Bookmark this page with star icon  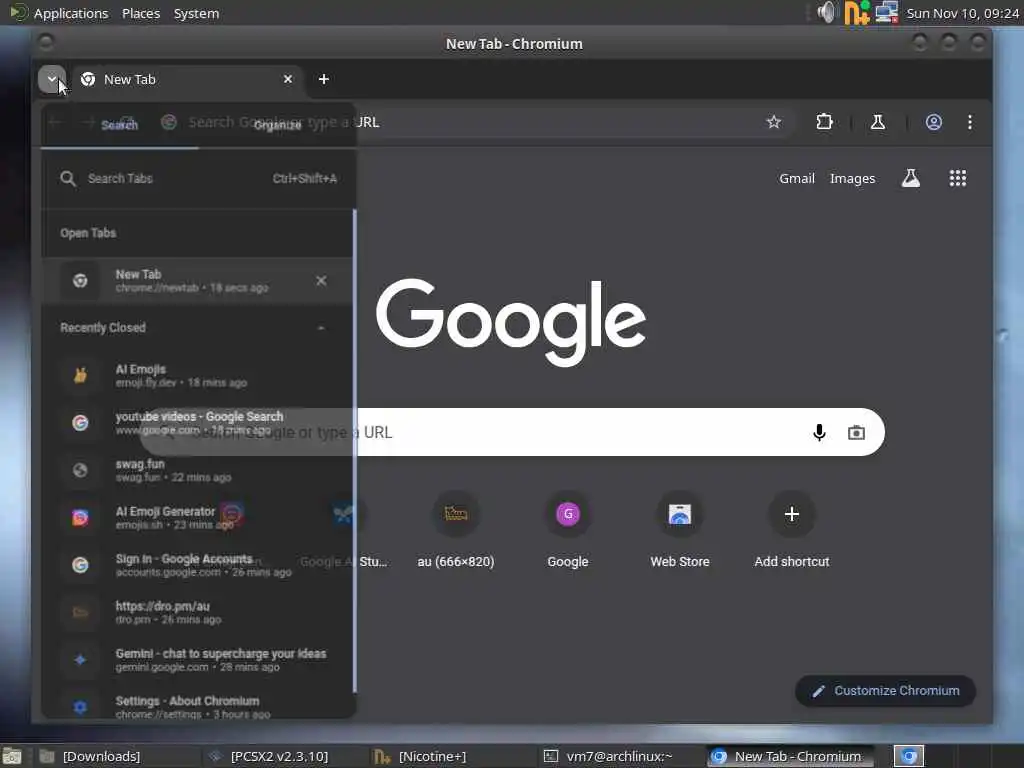coord(774,122)
